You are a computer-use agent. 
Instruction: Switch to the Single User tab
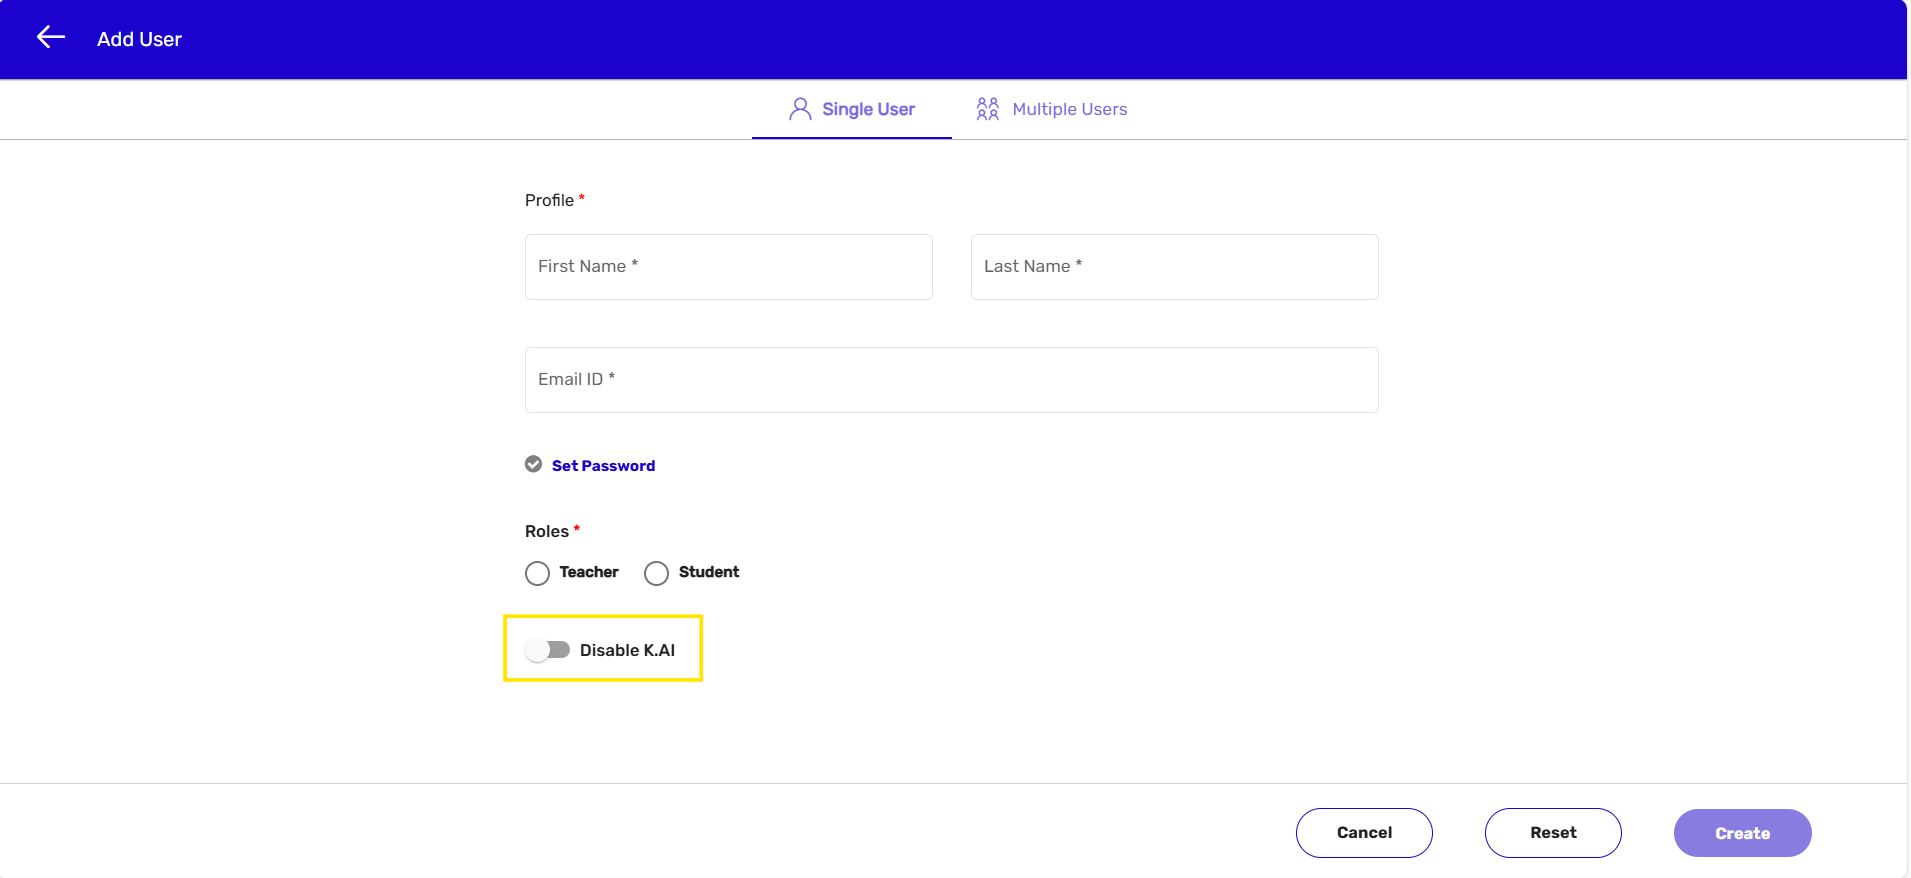pyautogui.click(x=852, y=109)
